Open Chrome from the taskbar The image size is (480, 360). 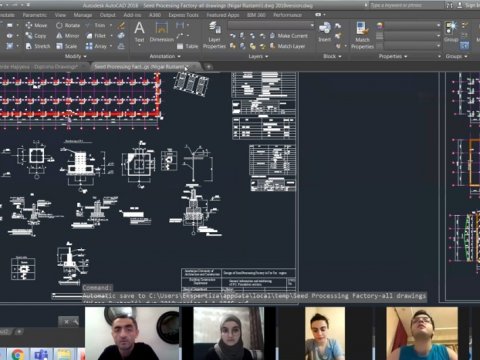[18, 355]
